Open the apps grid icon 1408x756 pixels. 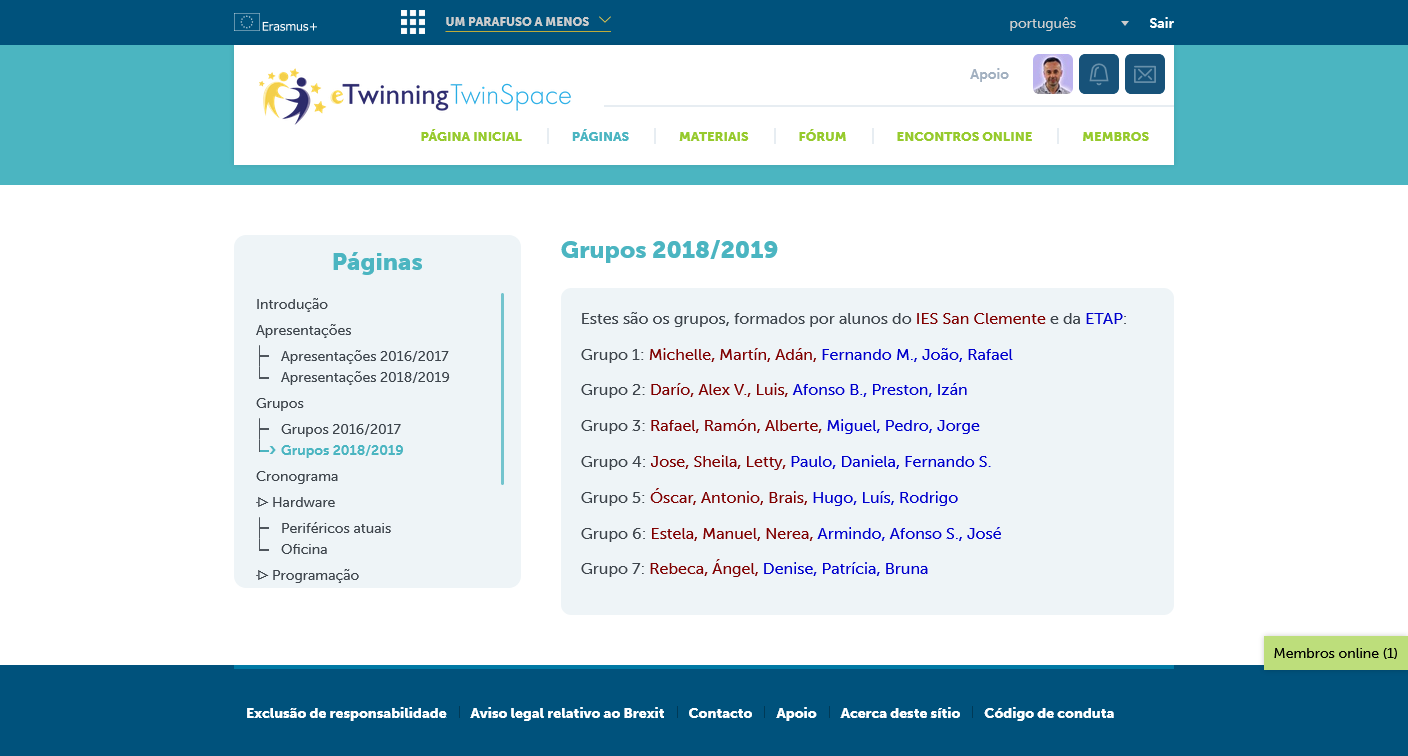(x=413, y=22)
